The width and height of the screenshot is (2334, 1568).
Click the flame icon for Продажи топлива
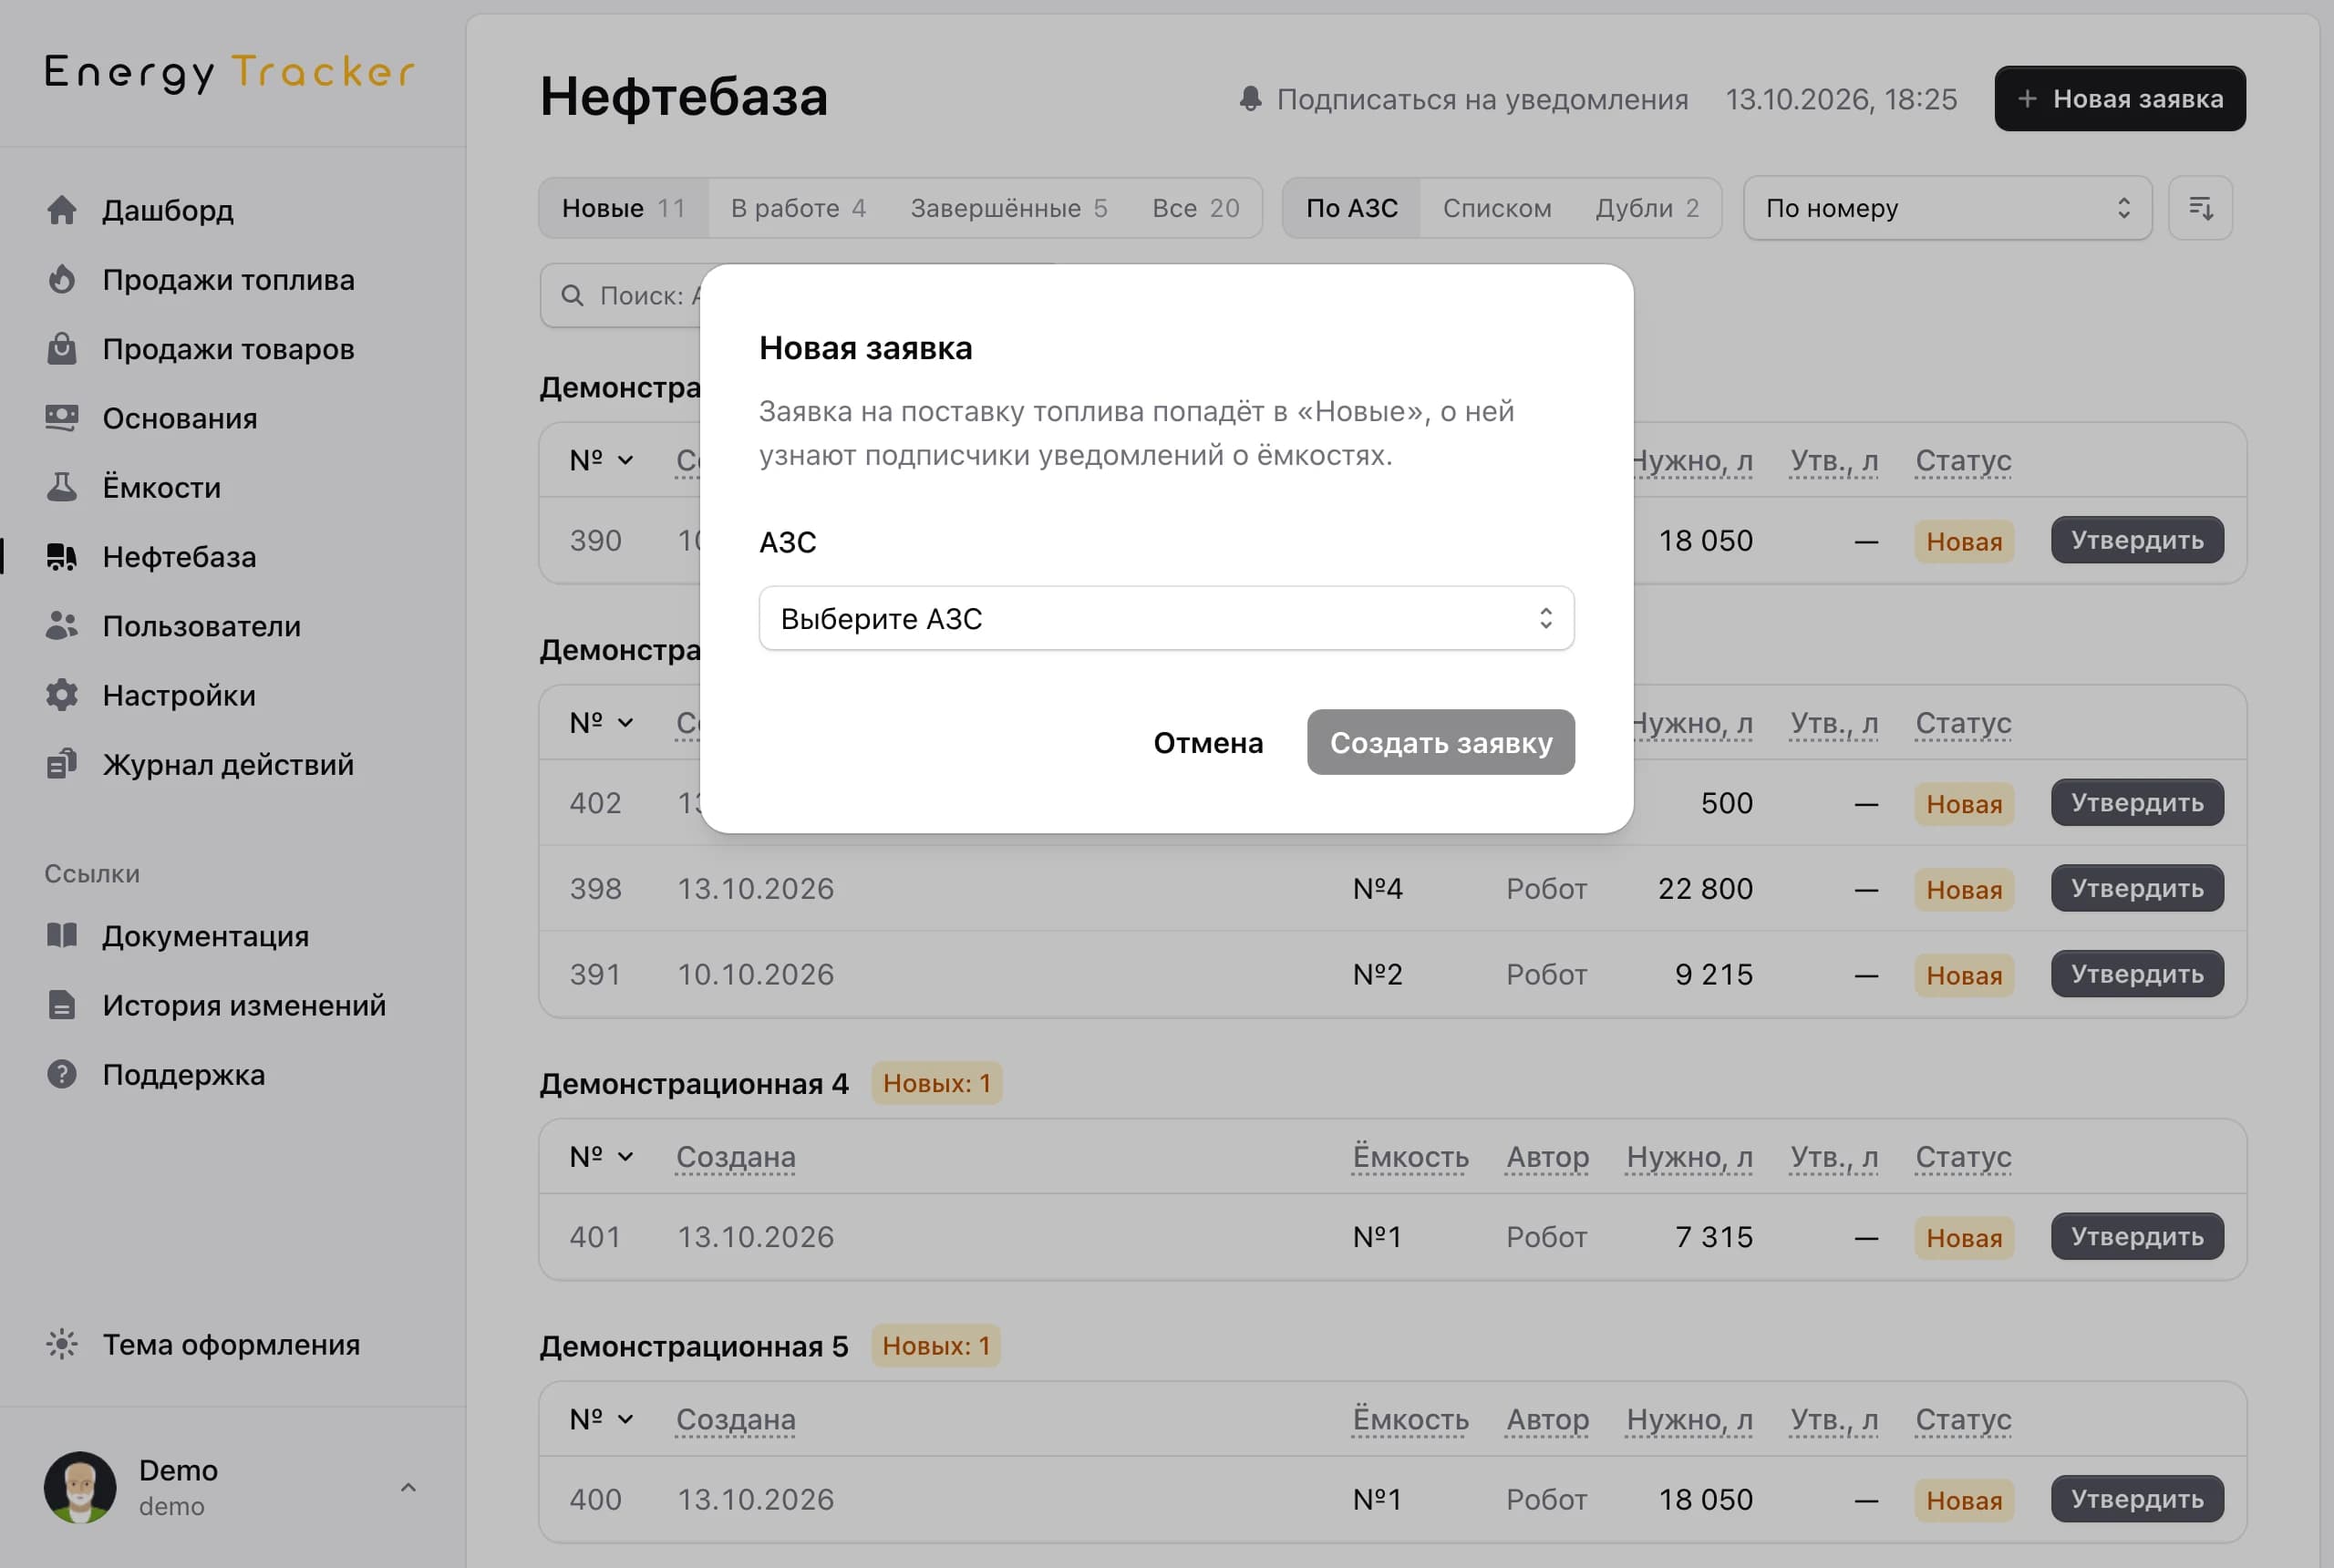[x=62, y=279]
